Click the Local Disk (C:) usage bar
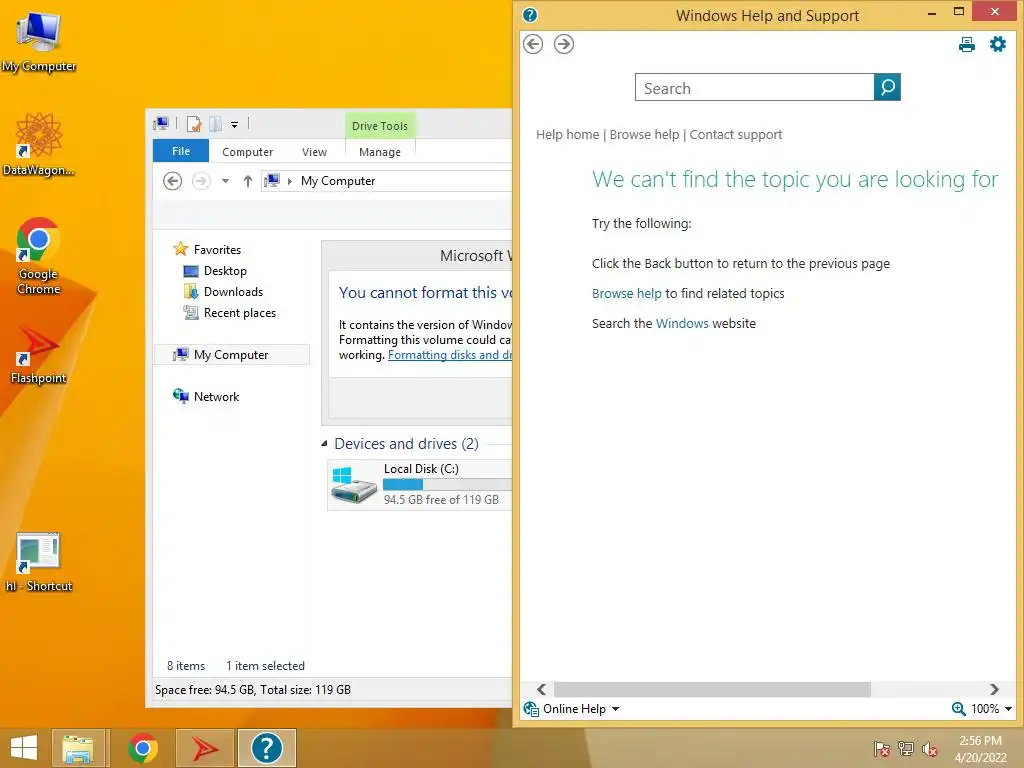Image resolution: width=1024 pixels, height=768 pixels. coord(447,484)
